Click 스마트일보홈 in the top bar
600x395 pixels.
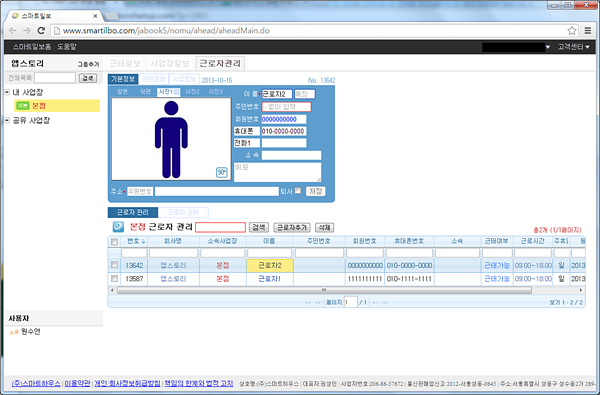[32, 47]
